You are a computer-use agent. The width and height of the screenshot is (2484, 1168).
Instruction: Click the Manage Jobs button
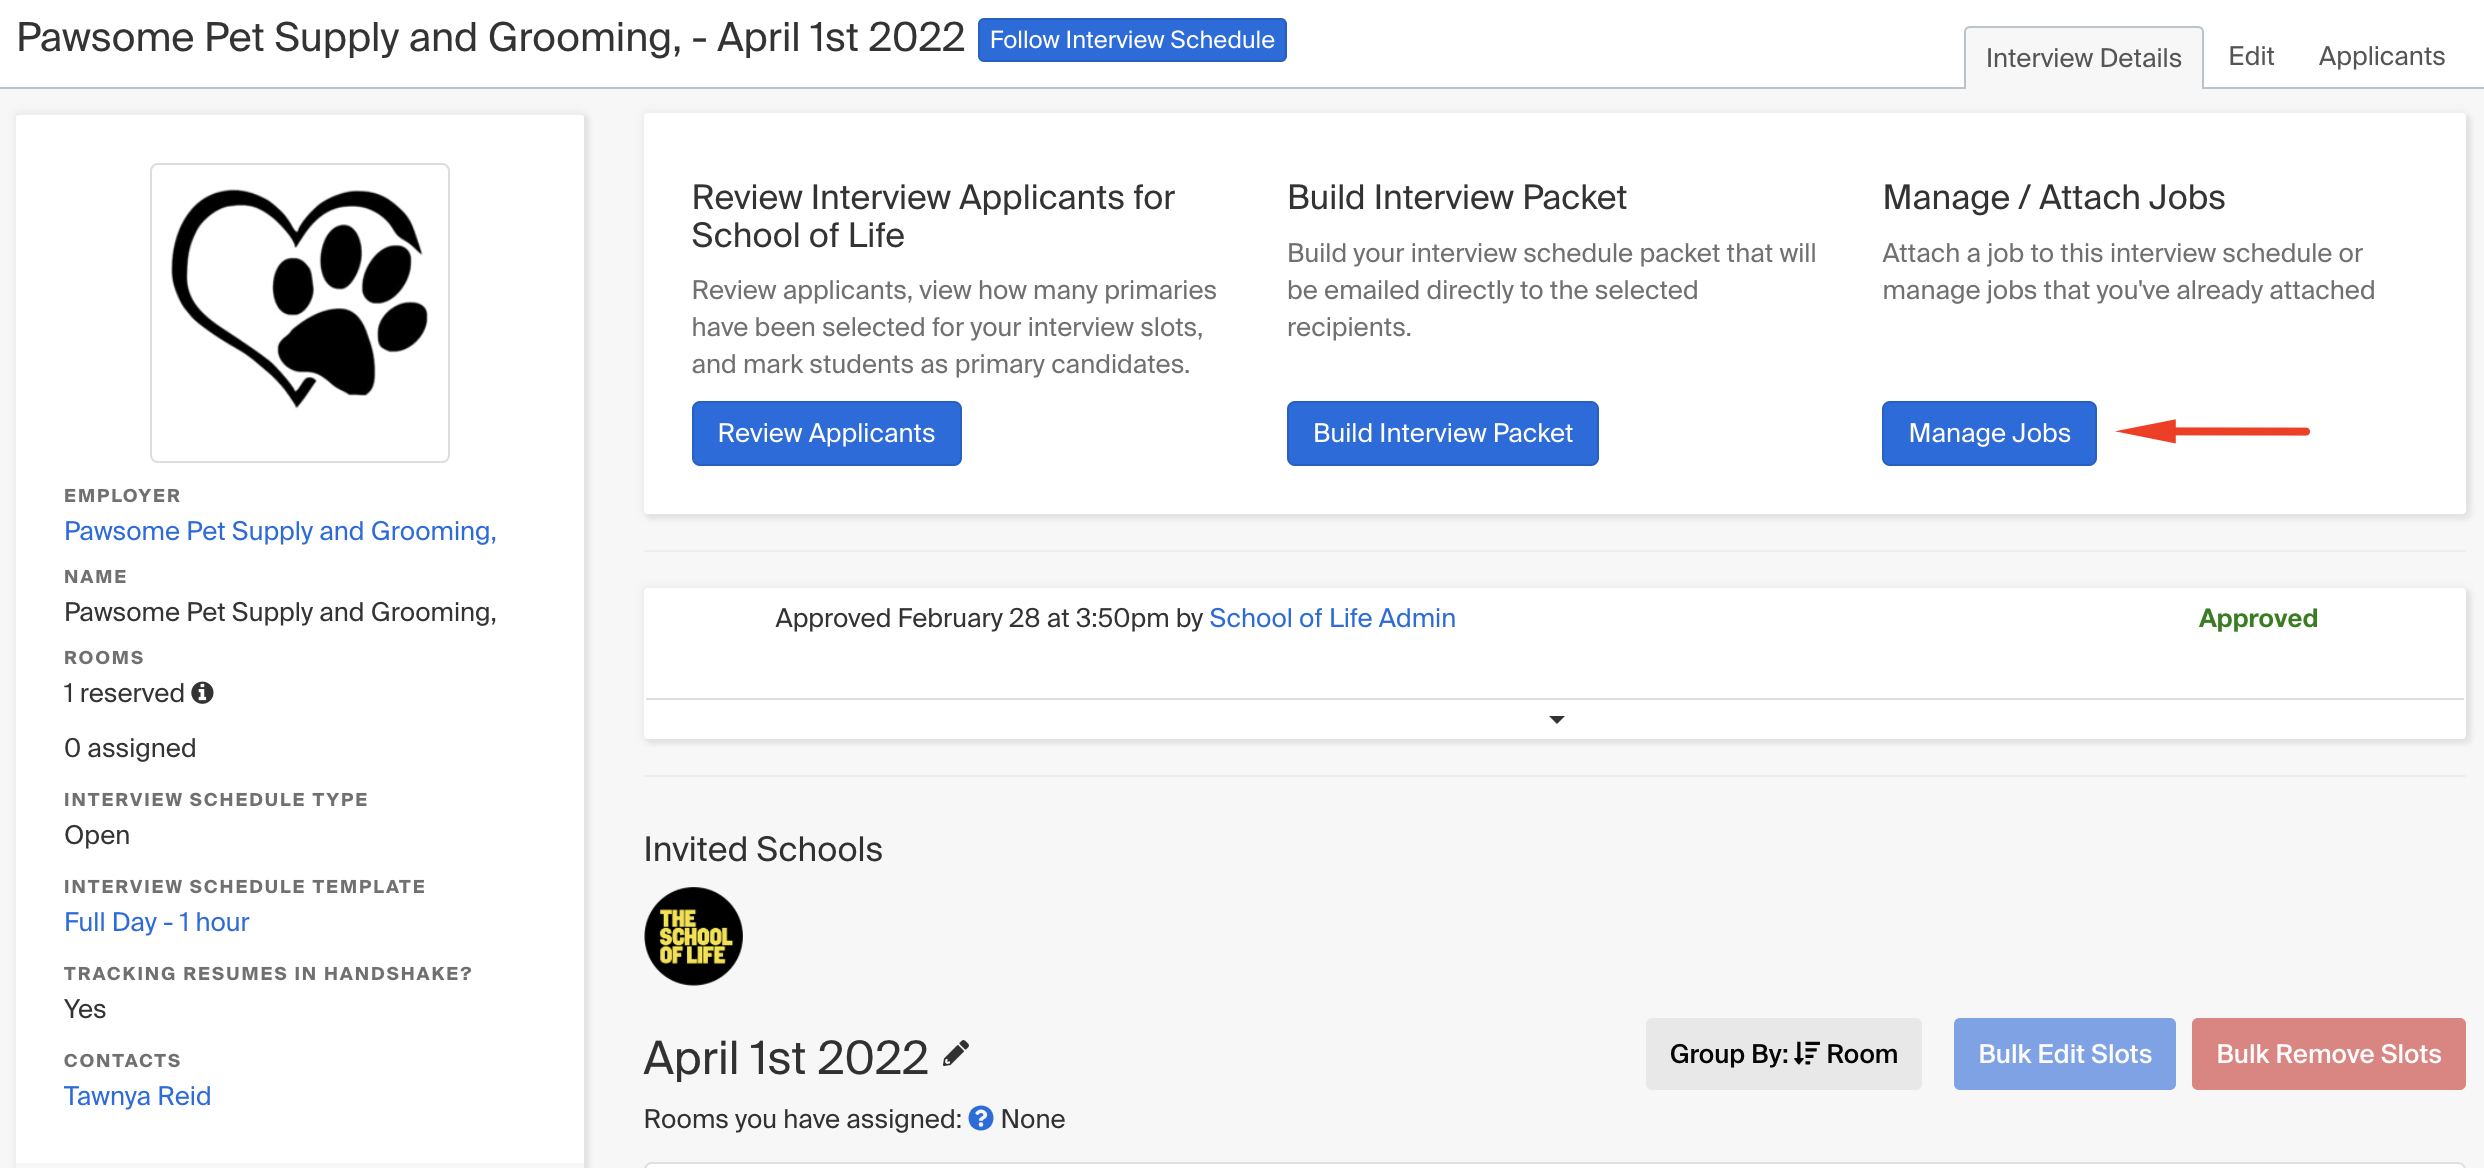click(1989, 433)
